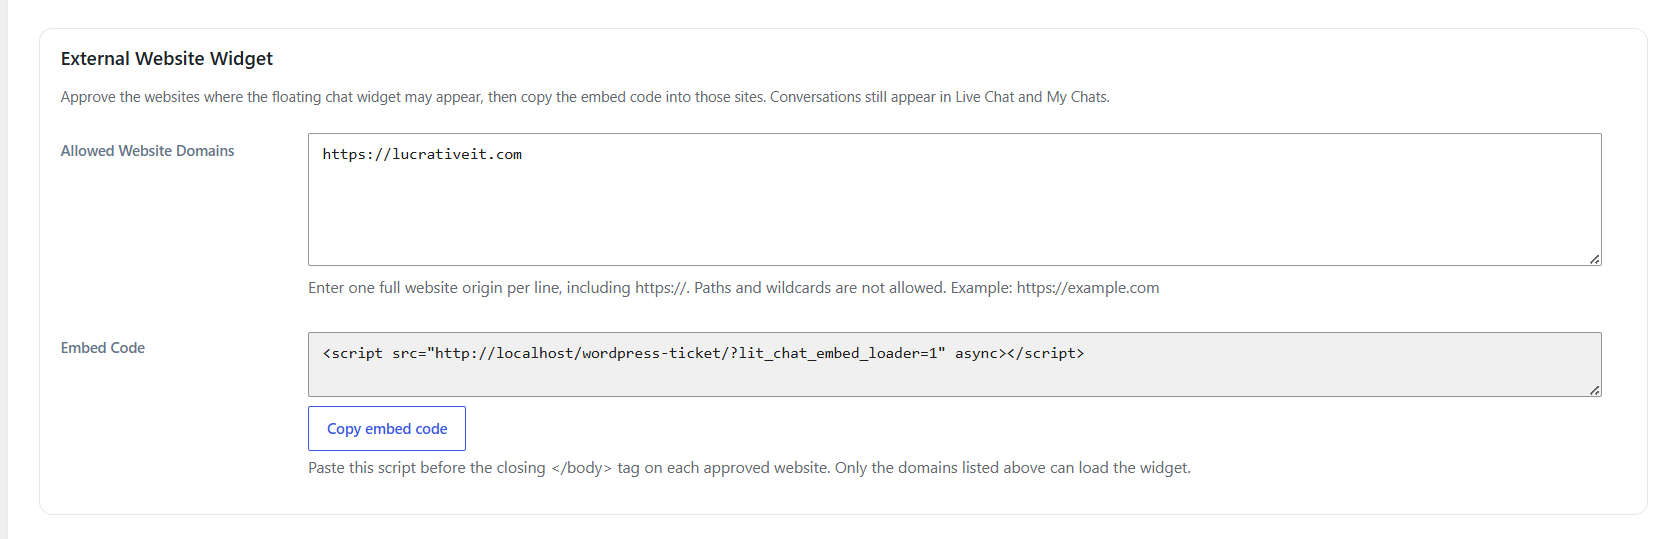1671x539 pixels.
Task: Click the 'Enter one full website origin per line' hint
Action: click(x=734, y=288)
